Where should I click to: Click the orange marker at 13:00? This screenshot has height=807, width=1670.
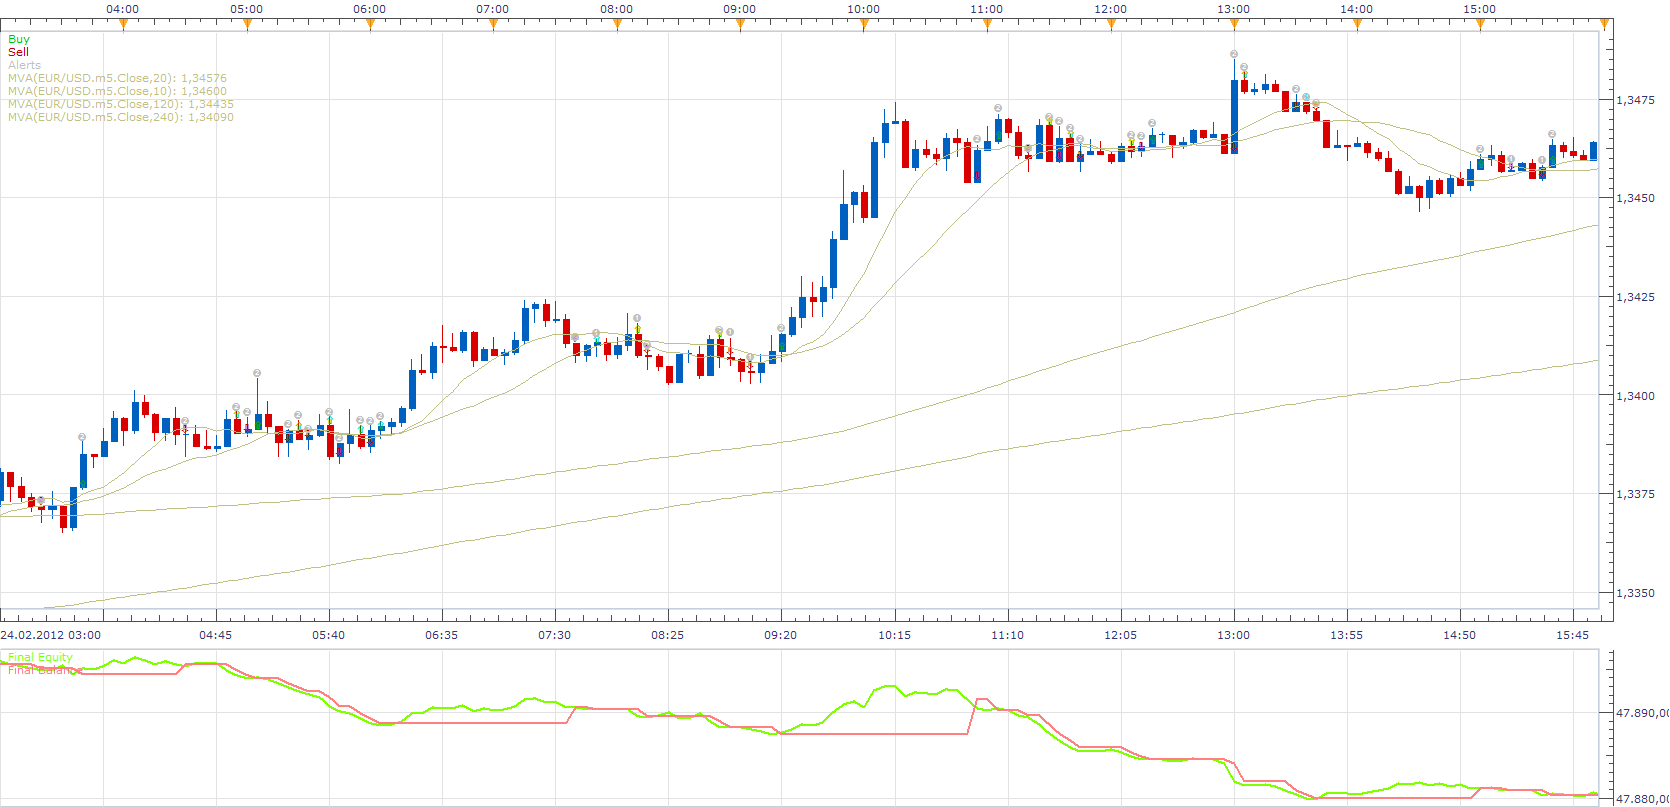(1234, 26)
